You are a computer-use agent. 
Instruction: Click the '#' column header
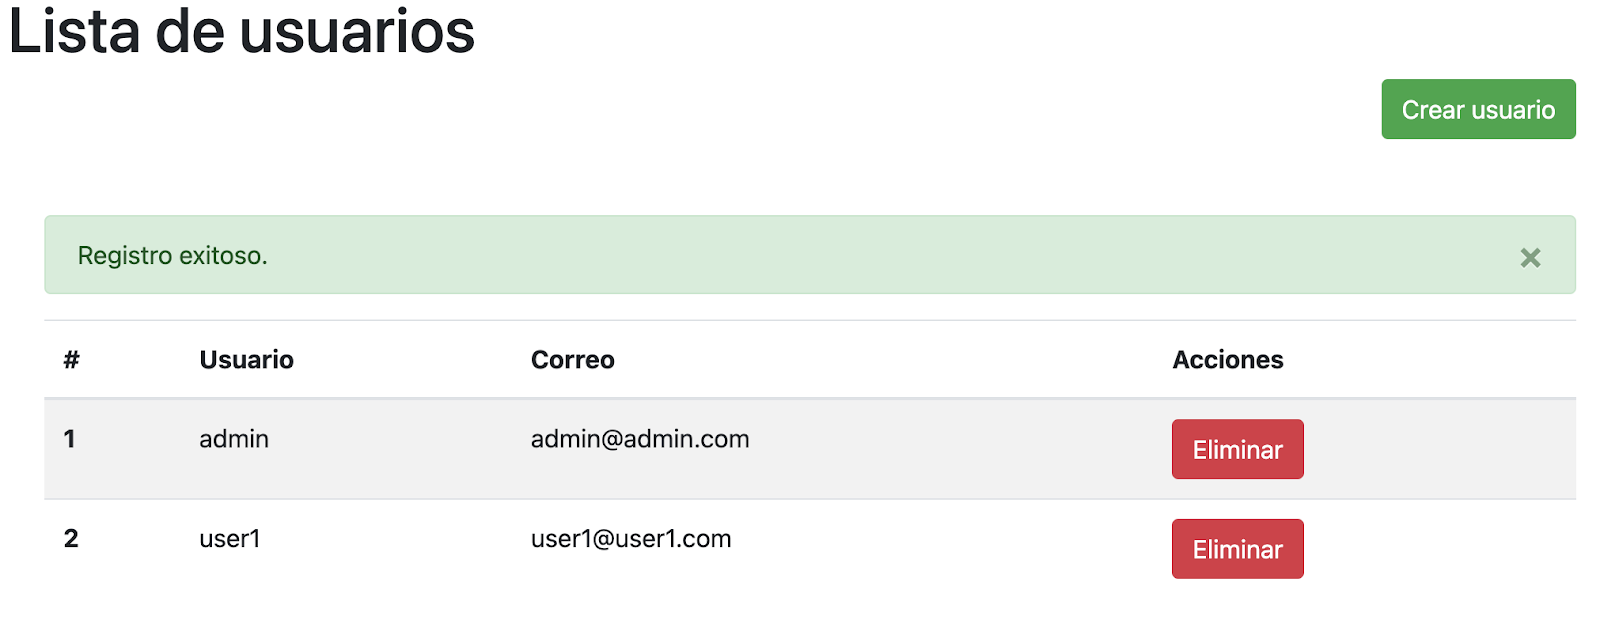[x=71, y=360]
